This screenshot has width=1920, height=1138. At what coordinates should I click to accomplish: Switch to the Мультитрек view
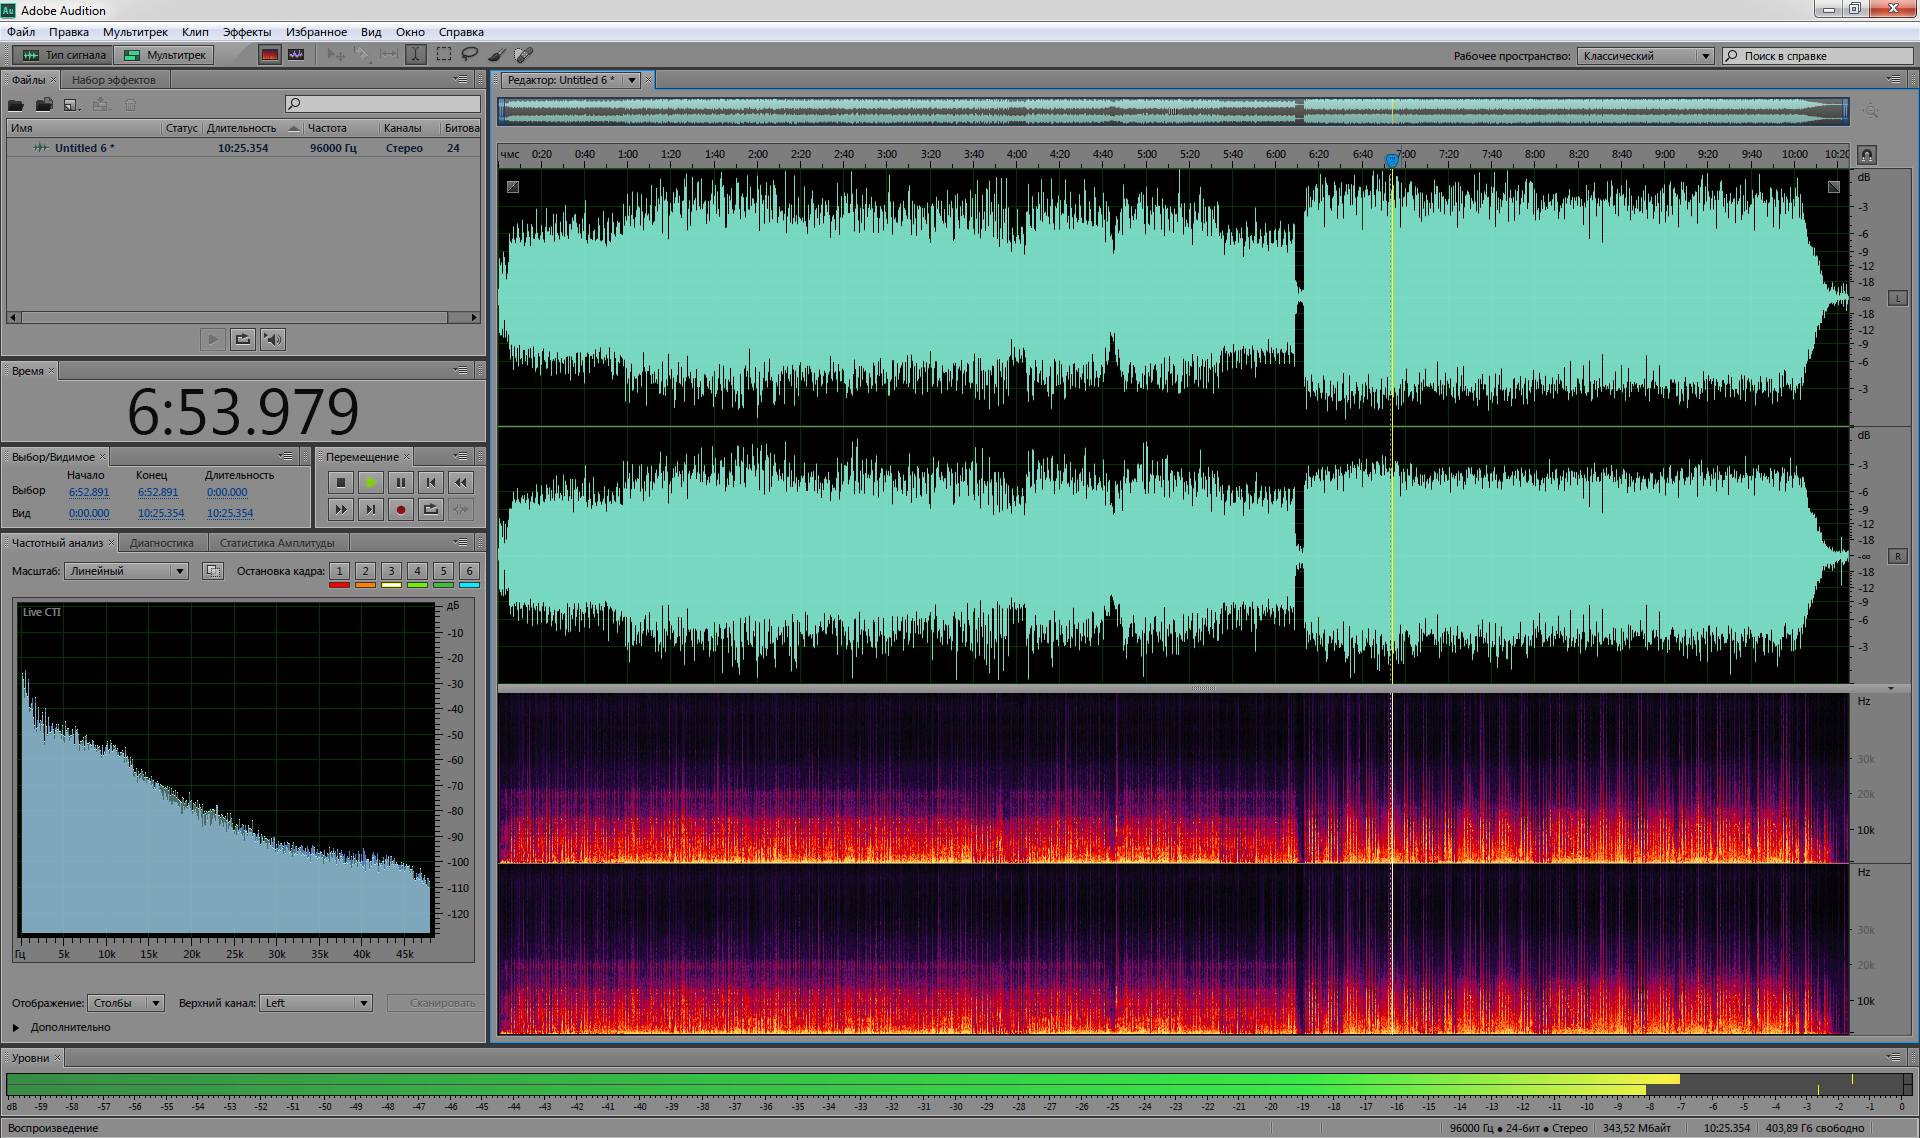(165, 55)
